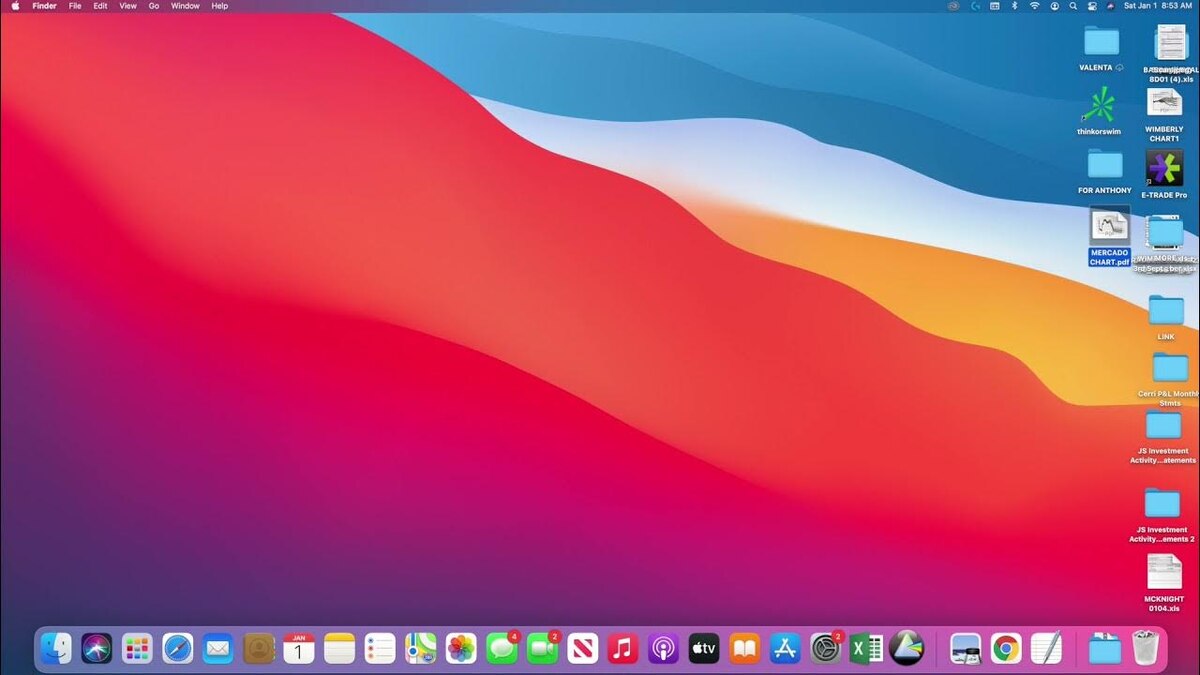1200x675 pixels.
Task: Open Messages with 4 unread badge
Action: click(502, 649)
